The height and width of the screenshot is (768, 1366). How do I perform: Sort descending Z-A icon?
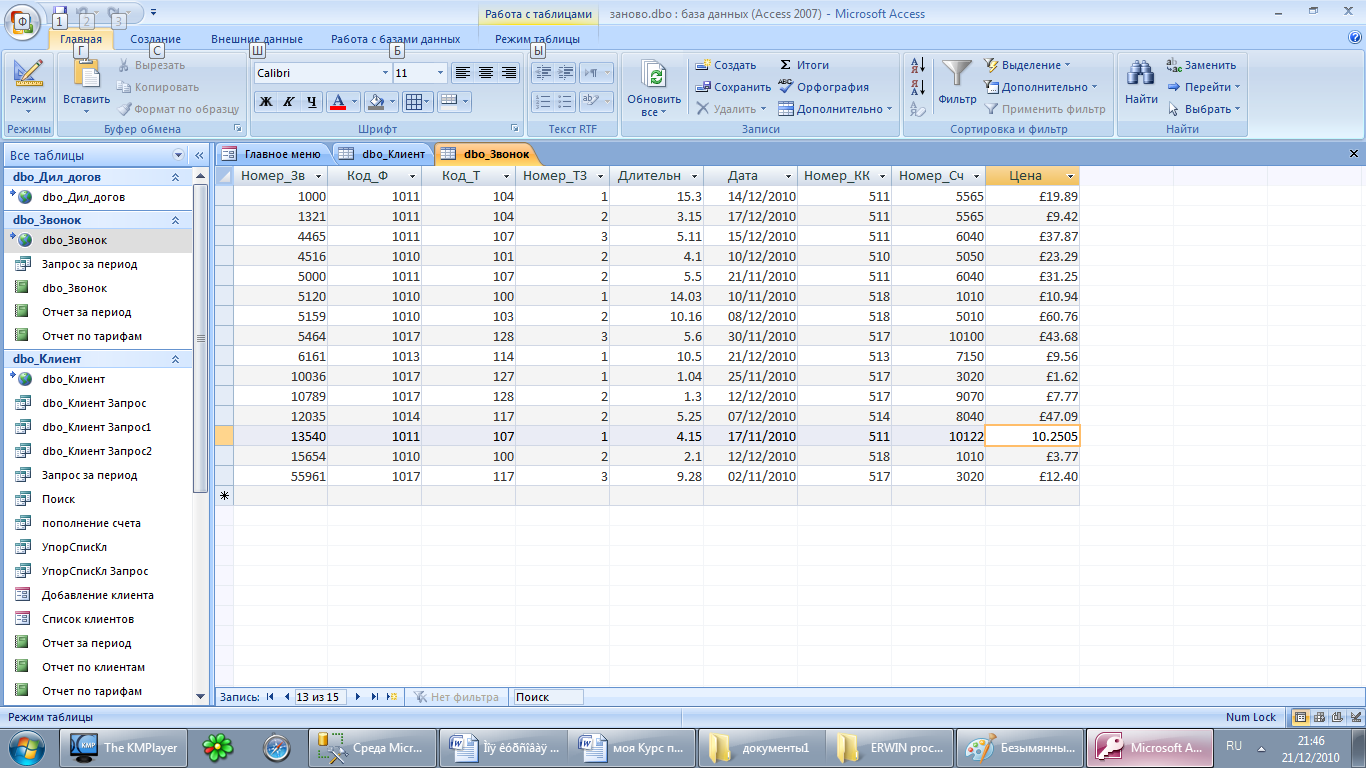point(918,88)
